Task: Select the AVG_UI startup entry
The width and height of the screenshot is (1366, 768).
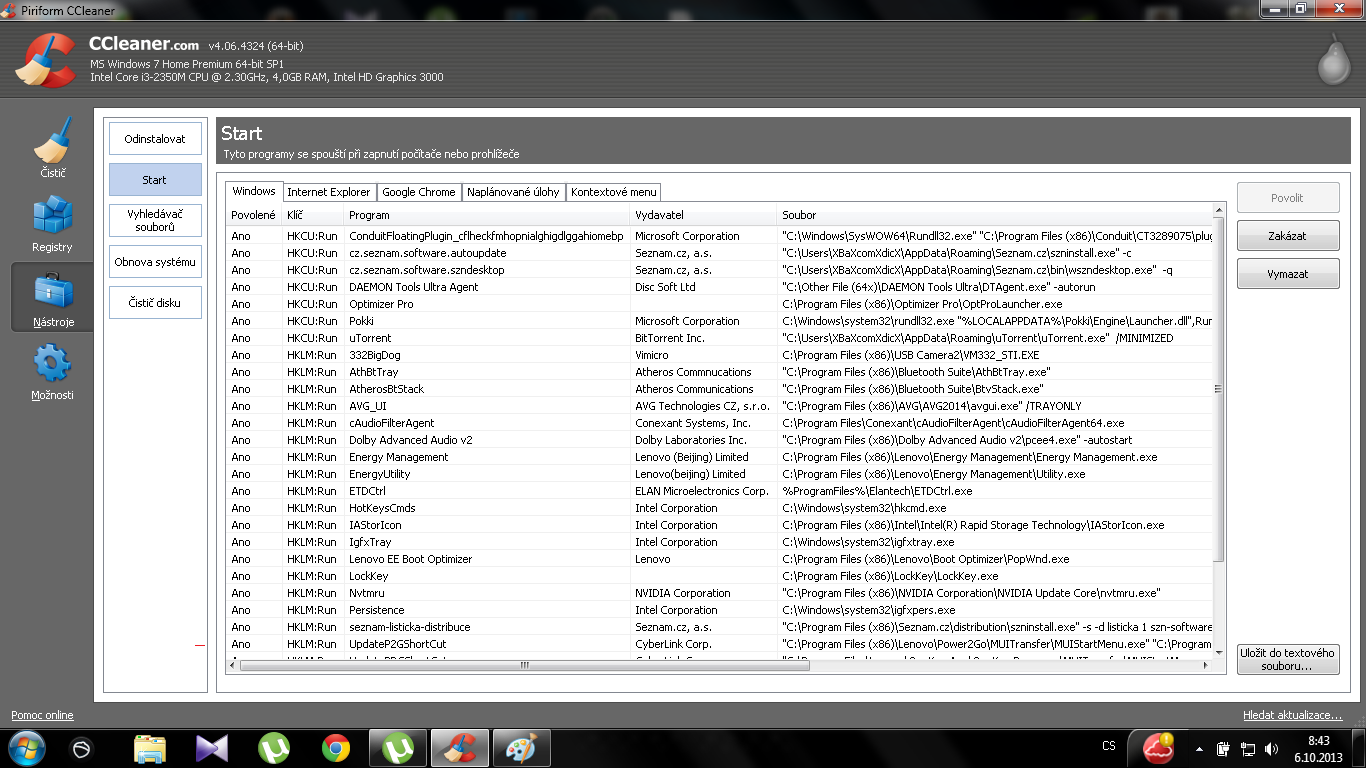Action: click(719, 406)
